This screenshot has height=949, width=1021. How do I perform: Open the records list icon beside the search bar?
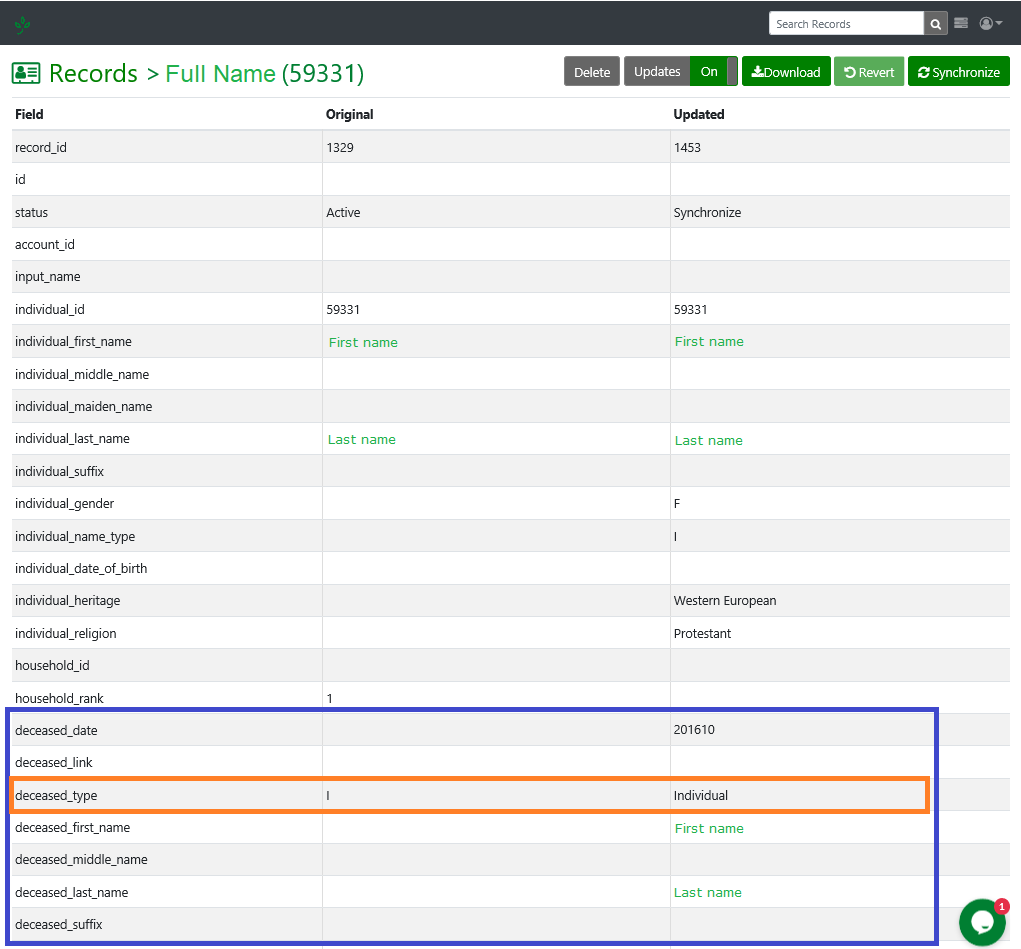[960, 22]
